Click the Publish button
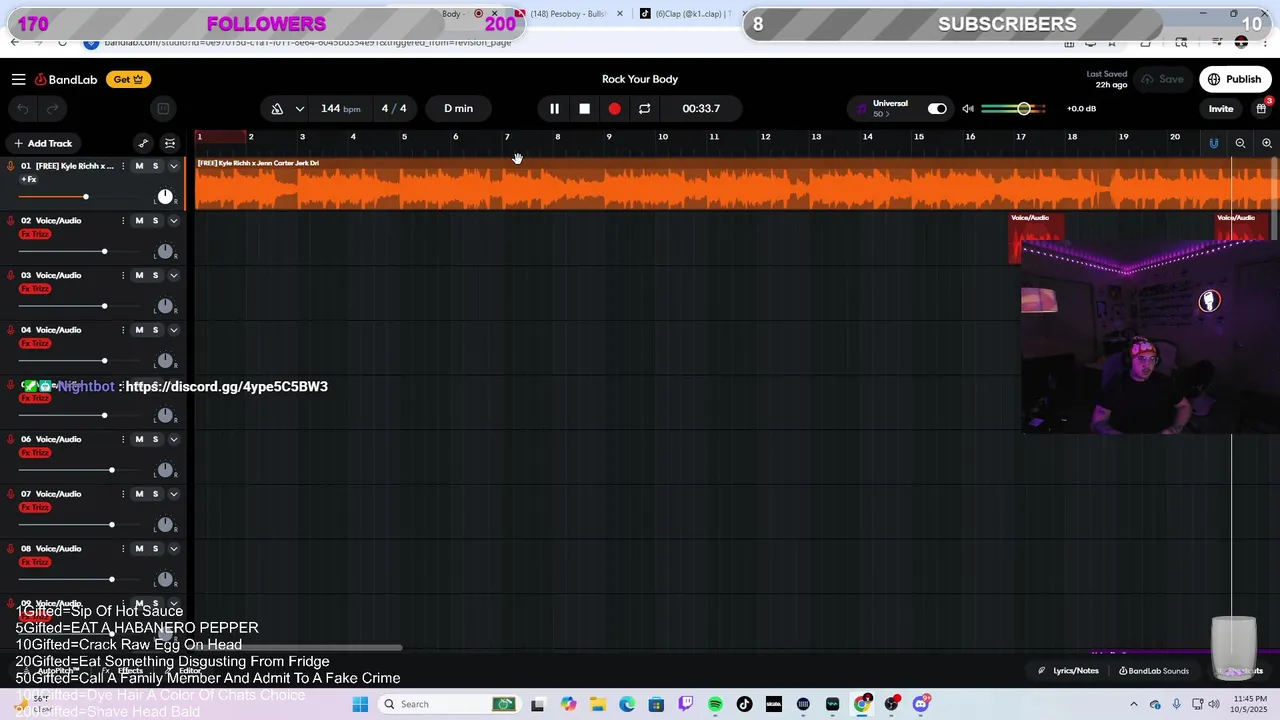The height and width of the screenshot is (720, 1280). [x=1234, y=79]
